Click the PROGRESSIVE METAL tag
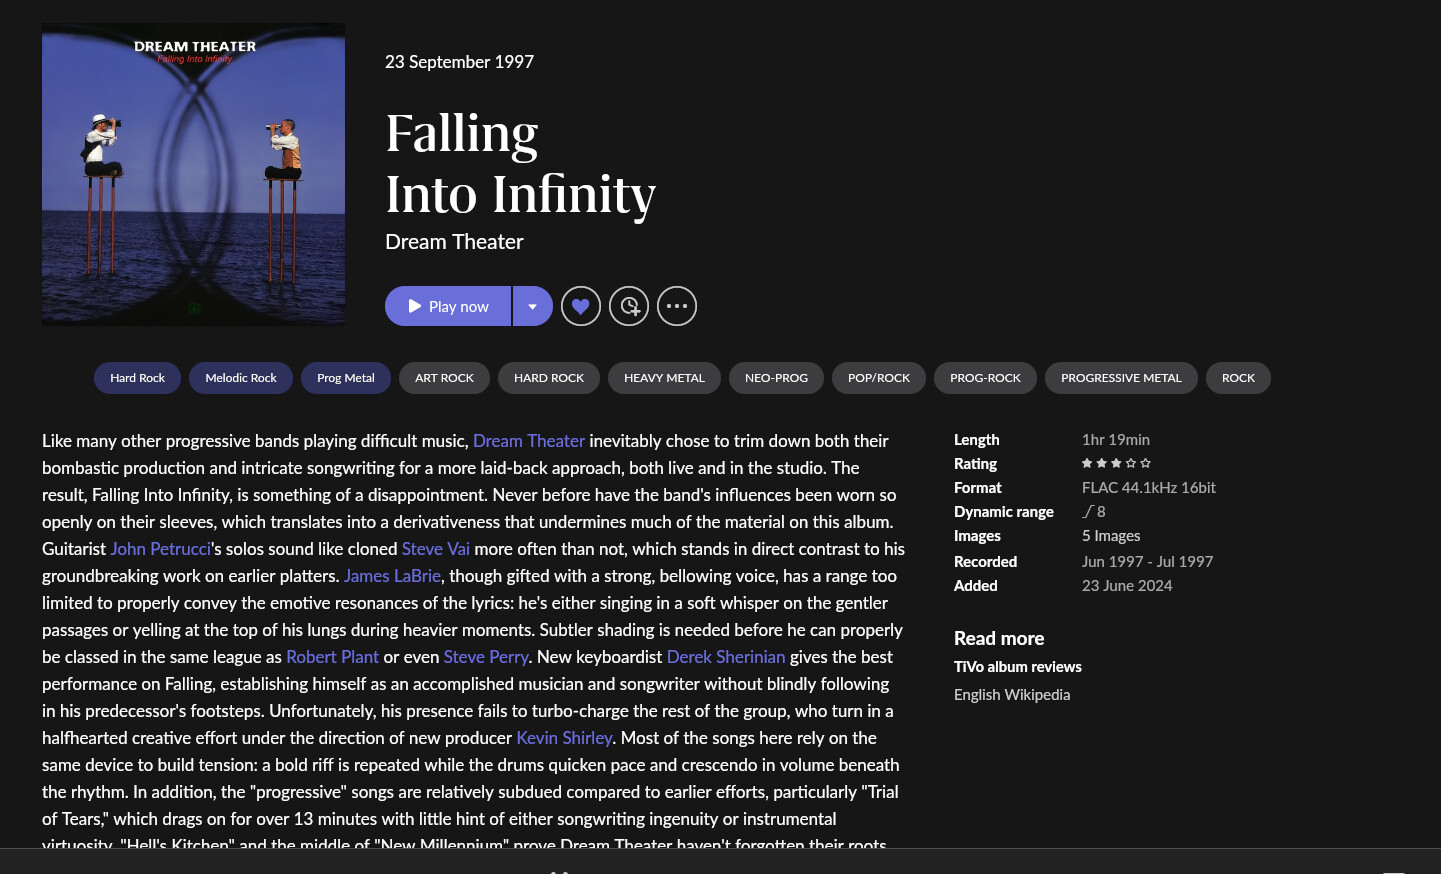Image resolution: width=1441 pixels, height=874 pixels. pyautogui.click(x=1121, y=378)
